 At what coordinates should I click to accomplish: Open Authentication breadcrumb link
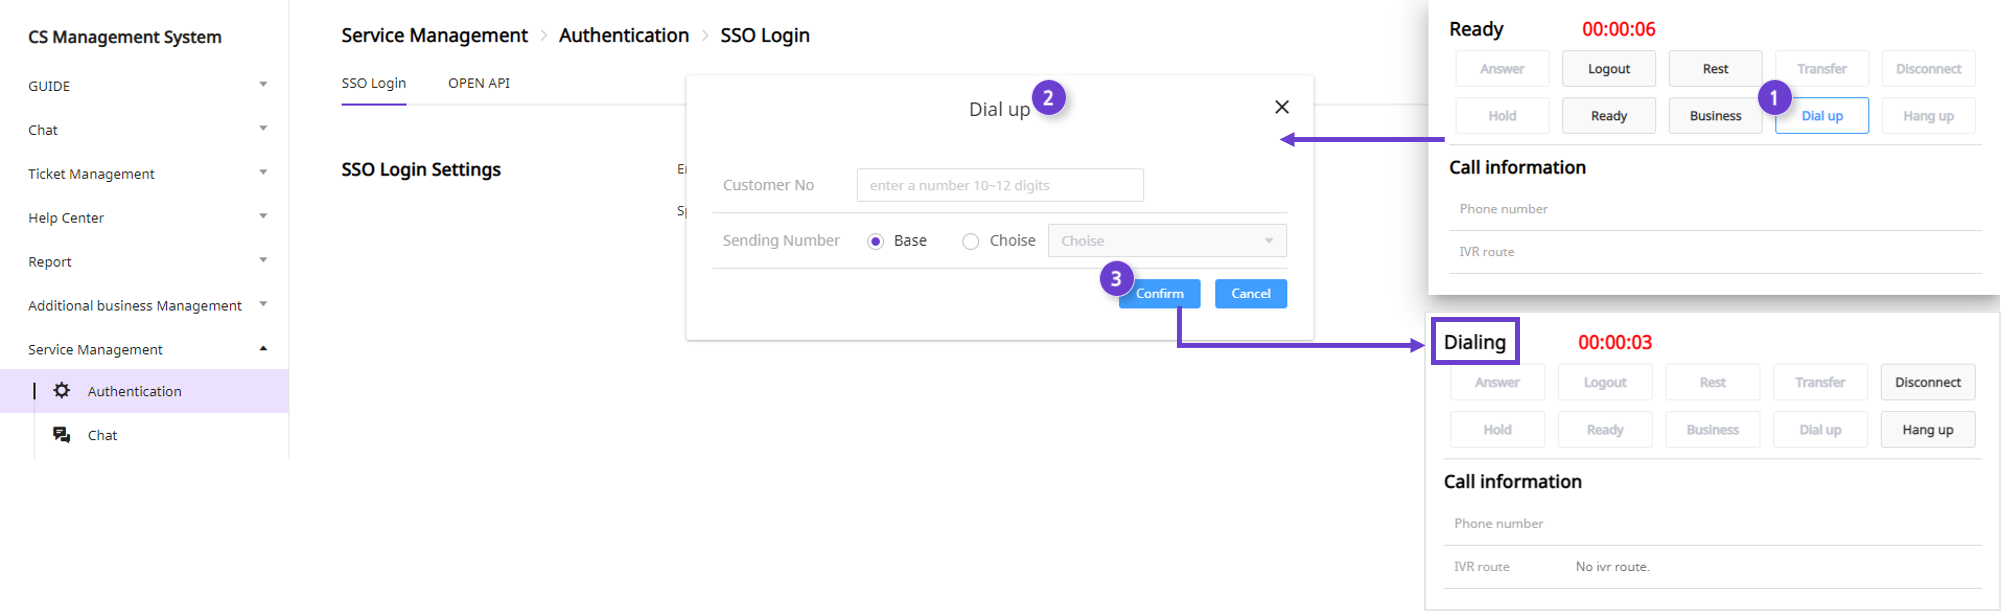coord(624,35)
